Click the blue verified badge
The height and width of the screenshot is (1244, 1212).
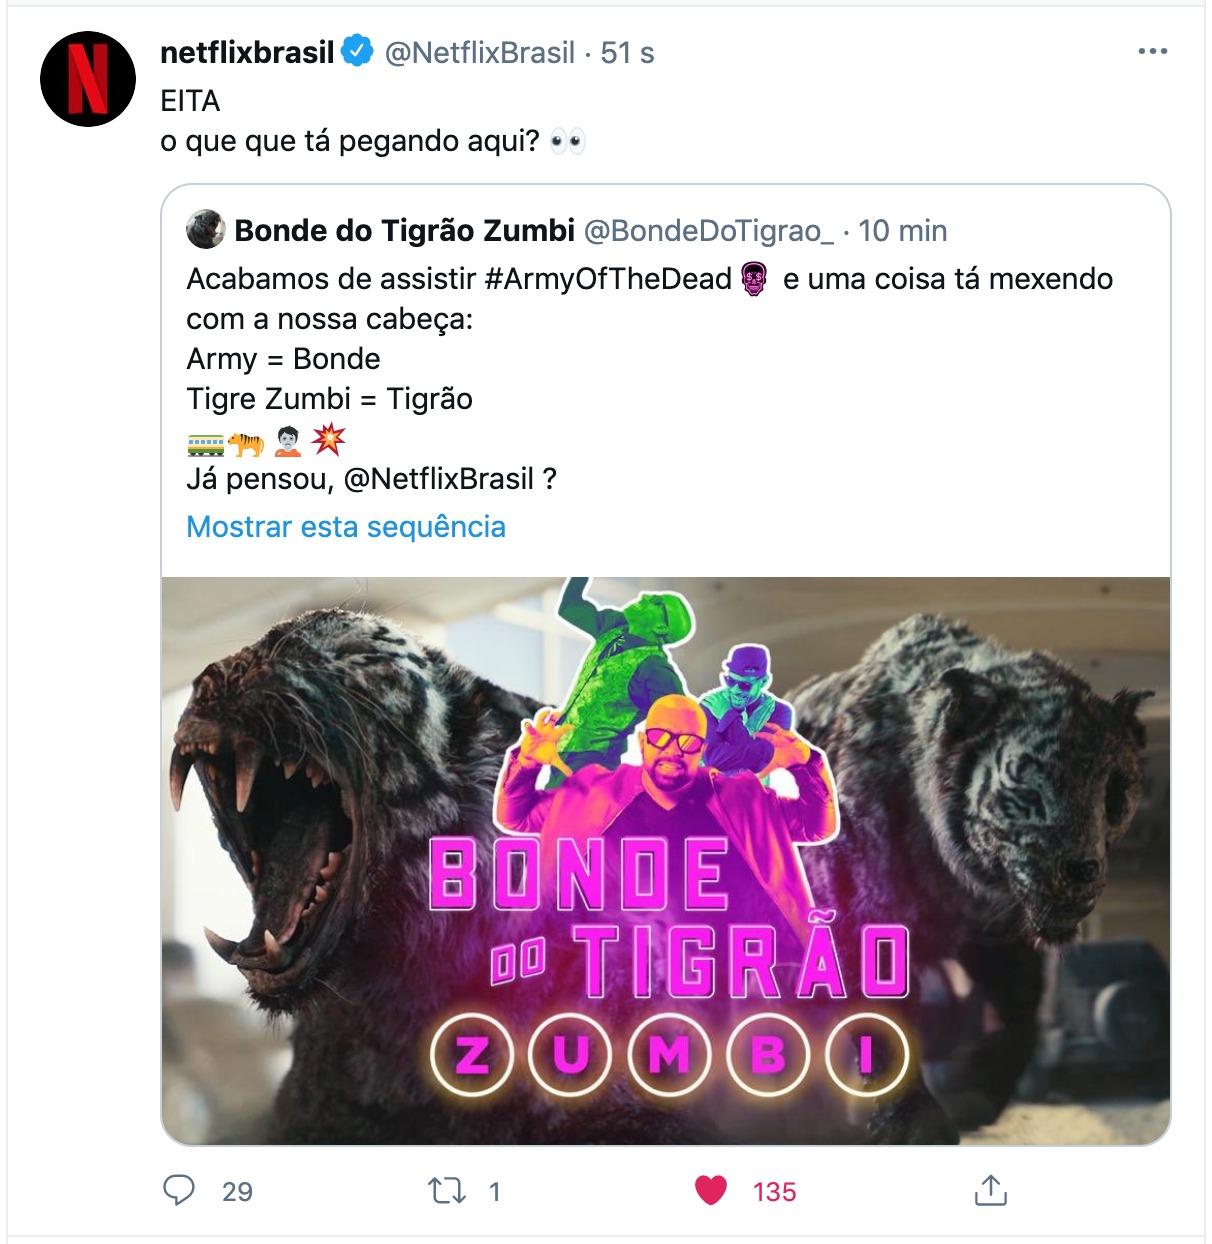357,50
